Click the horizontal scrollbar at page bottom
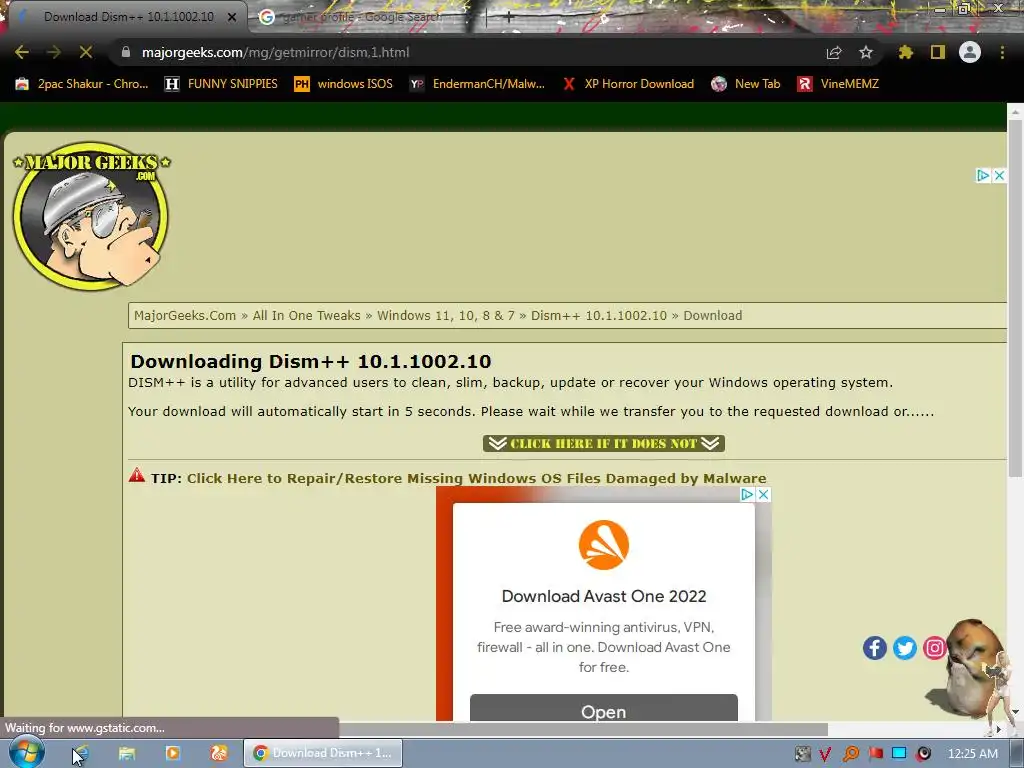 point(583,729)
